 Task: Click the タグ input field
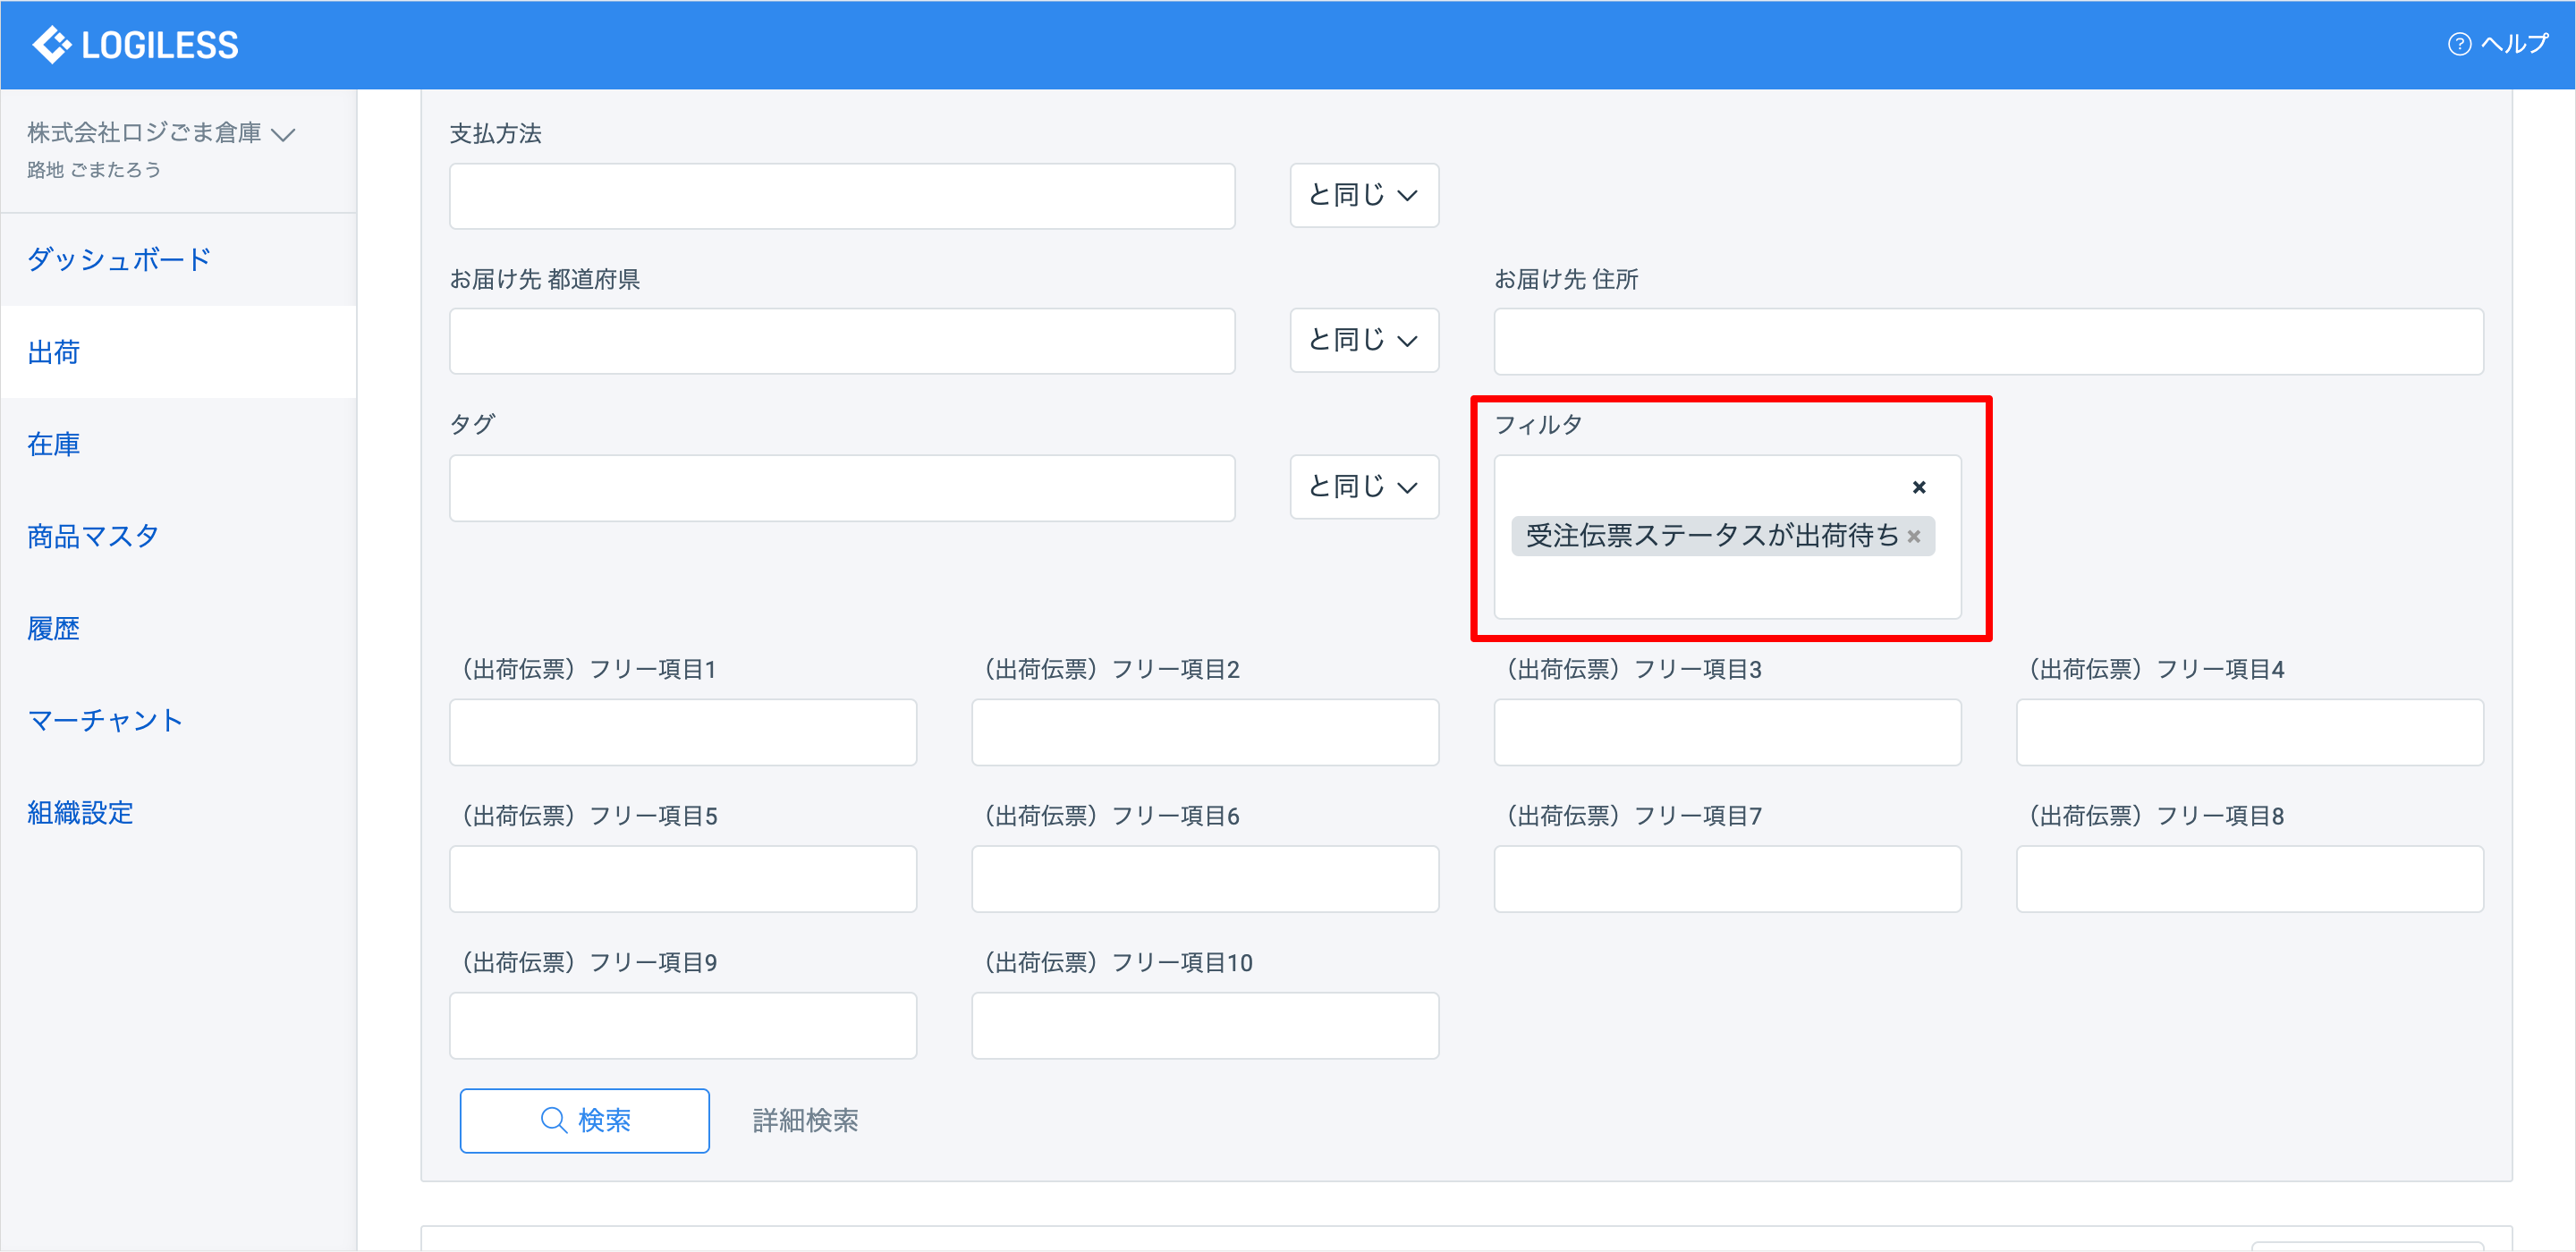[x=842, y=488]
